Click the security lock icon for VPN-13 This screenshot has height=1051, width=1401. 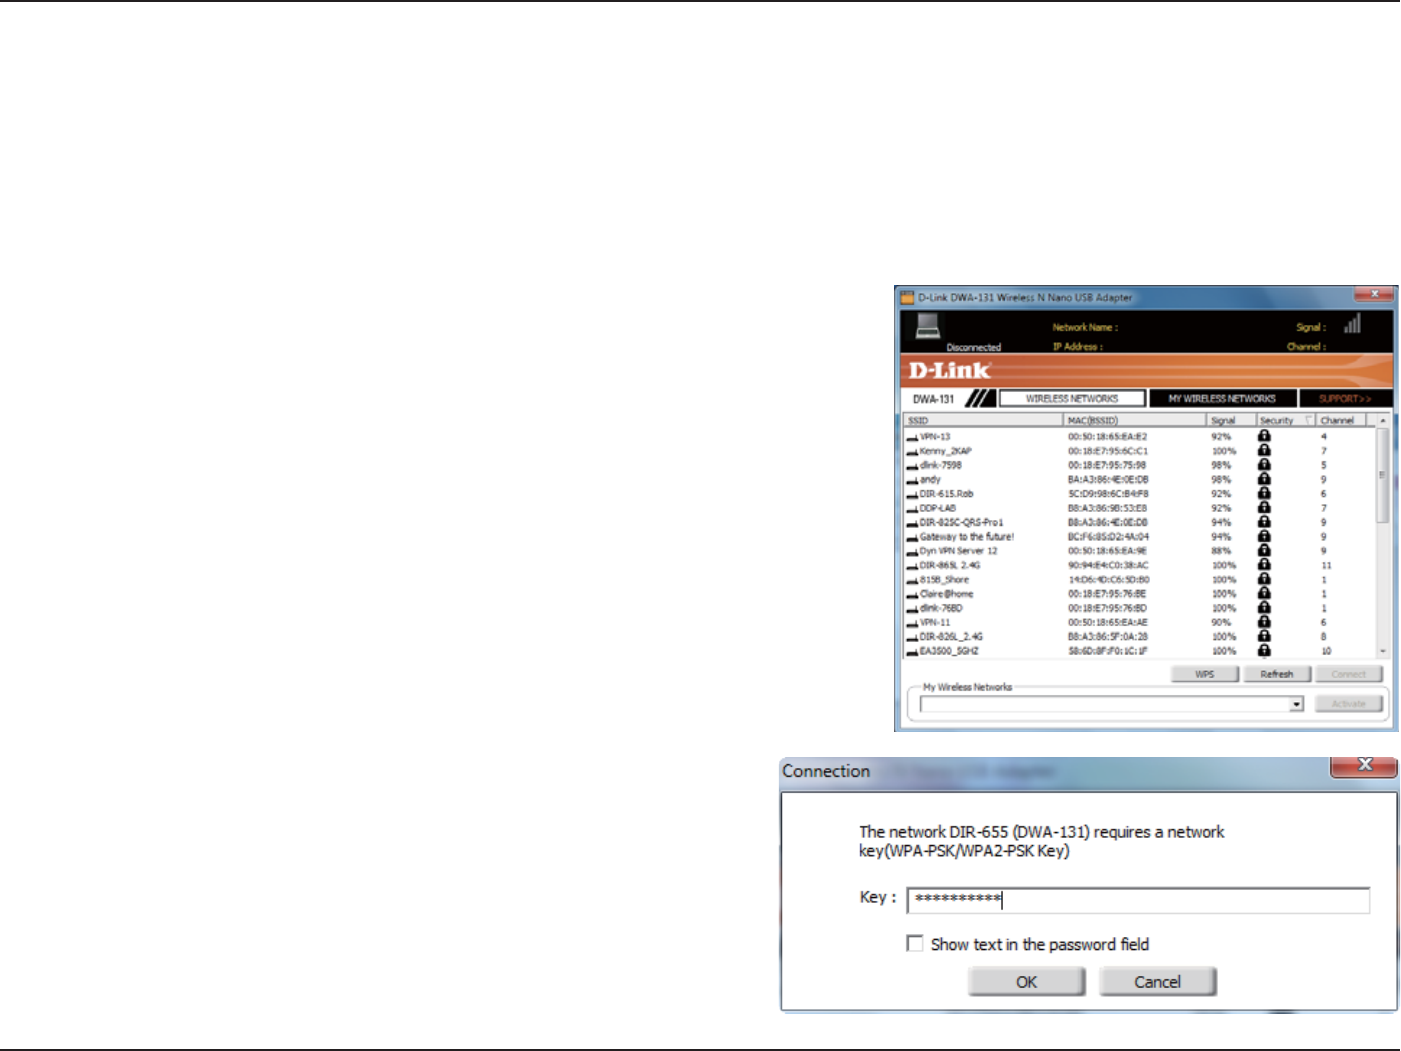click(x=1264, y=436)
